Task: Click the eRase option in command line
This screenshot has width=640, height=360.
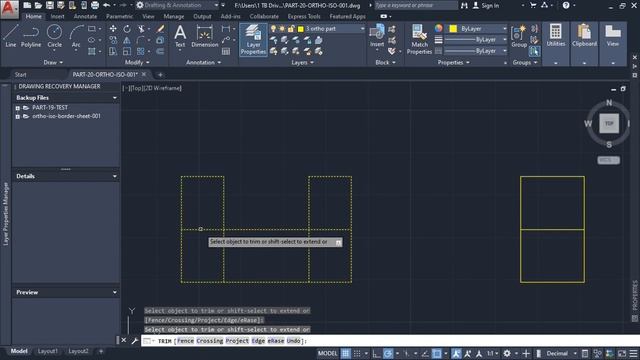Action: coord(276,341)
